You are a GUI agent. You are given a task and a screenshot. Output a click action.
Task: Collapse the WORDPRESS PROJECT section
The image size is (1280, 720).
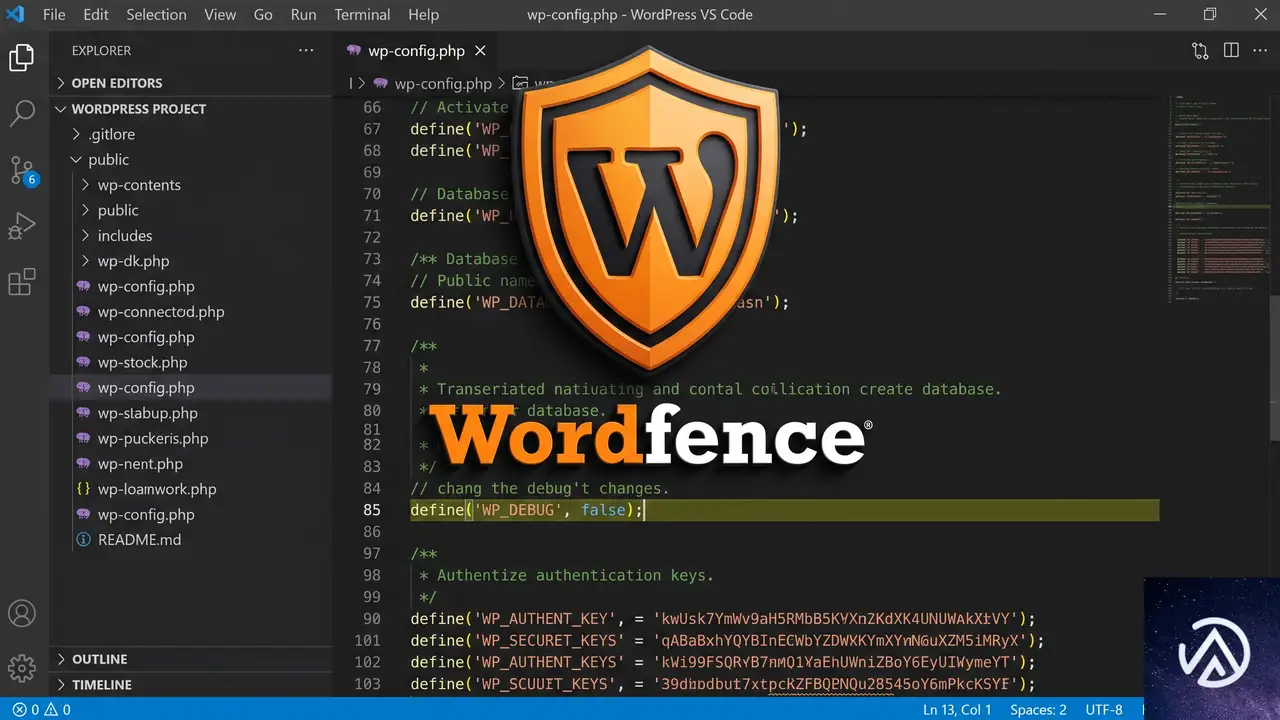pyautogui.click(x=191, y=109)
